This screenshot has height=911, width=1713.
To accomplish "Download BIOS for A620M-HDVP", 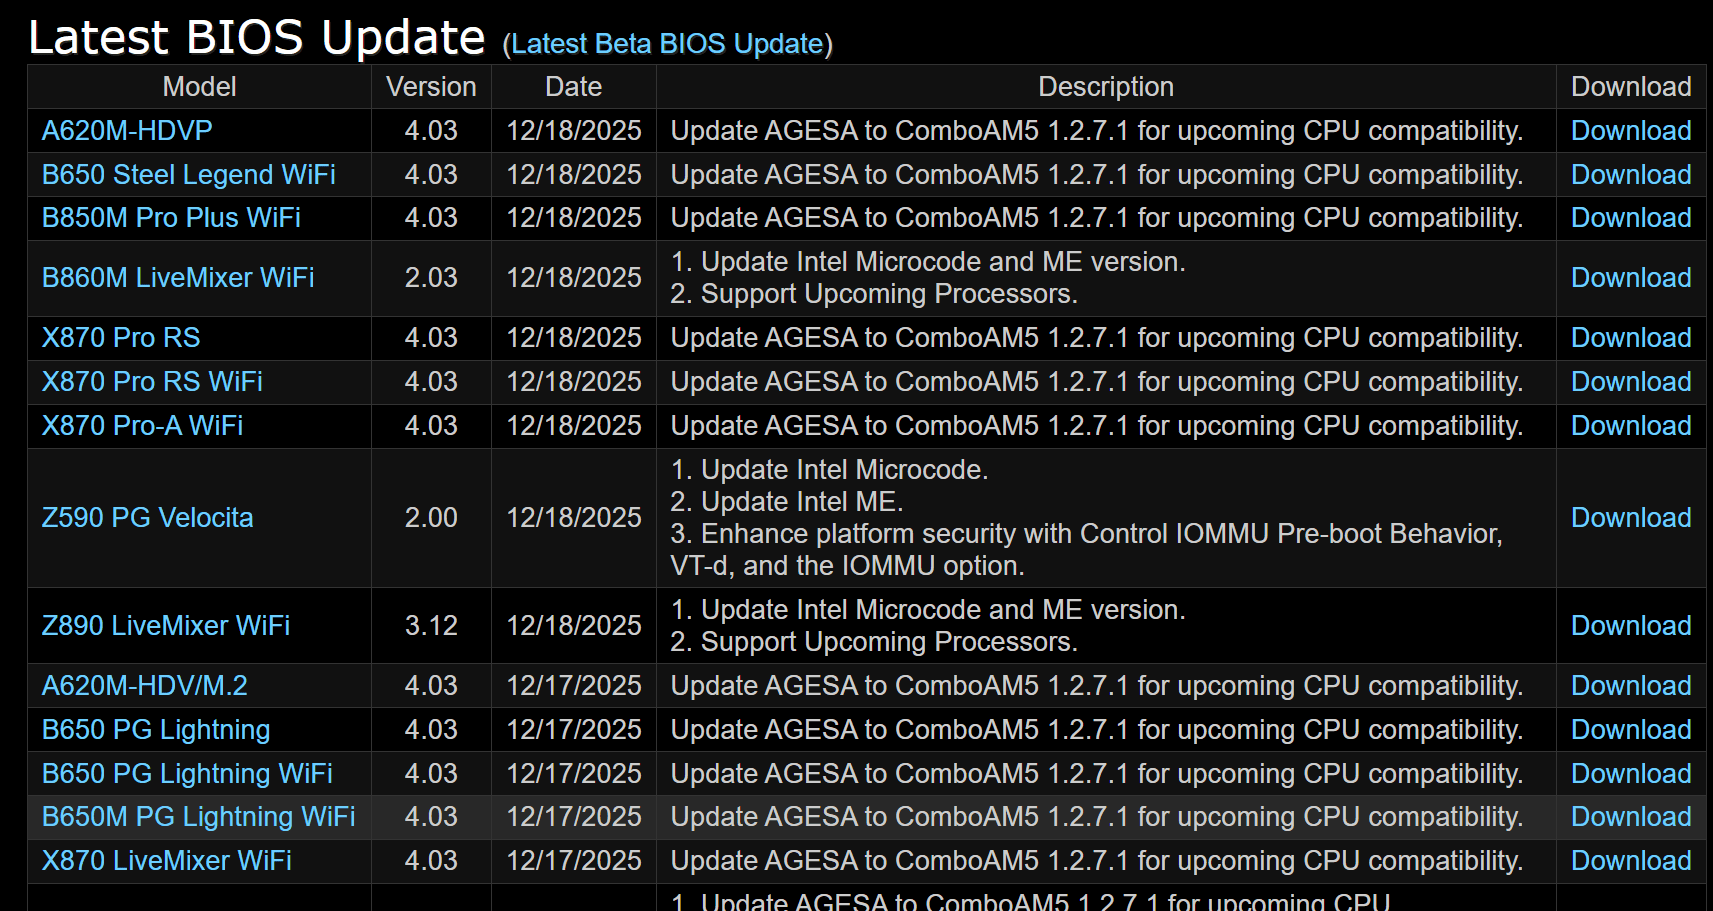I will (x=1630, y=131).
